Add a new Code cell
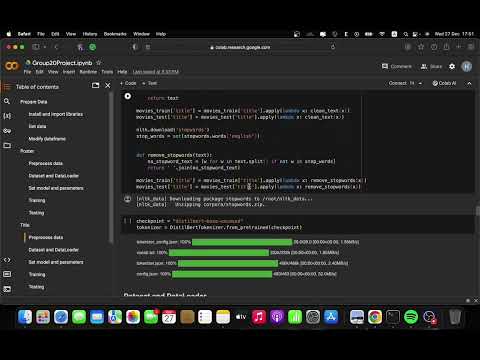480x360 pixels. [128, 83]
